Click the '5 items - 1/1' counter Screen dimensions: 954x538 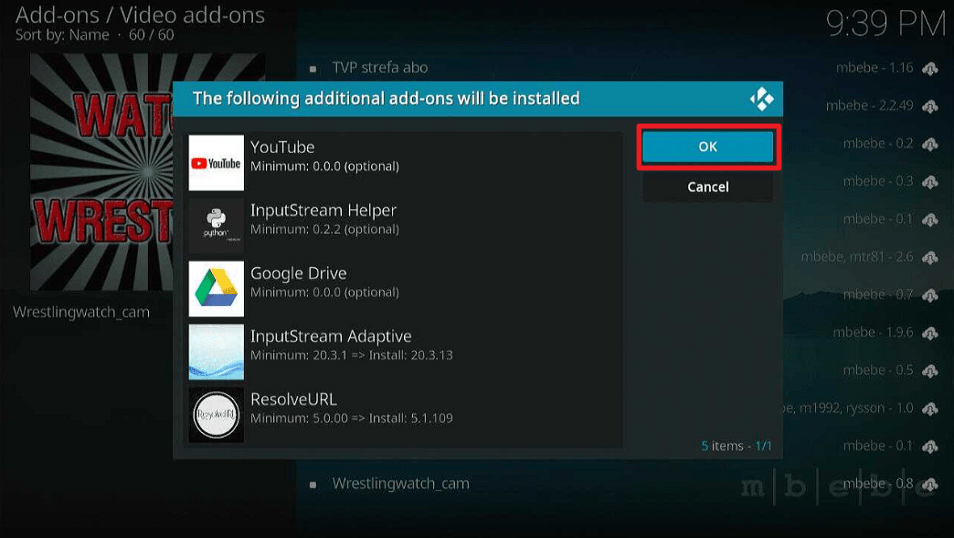pos(736,446)
